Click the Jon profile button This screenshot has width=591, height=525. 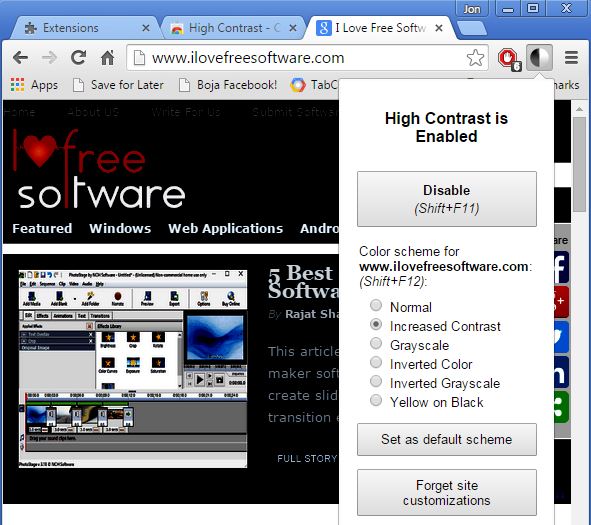click(472, 8)
